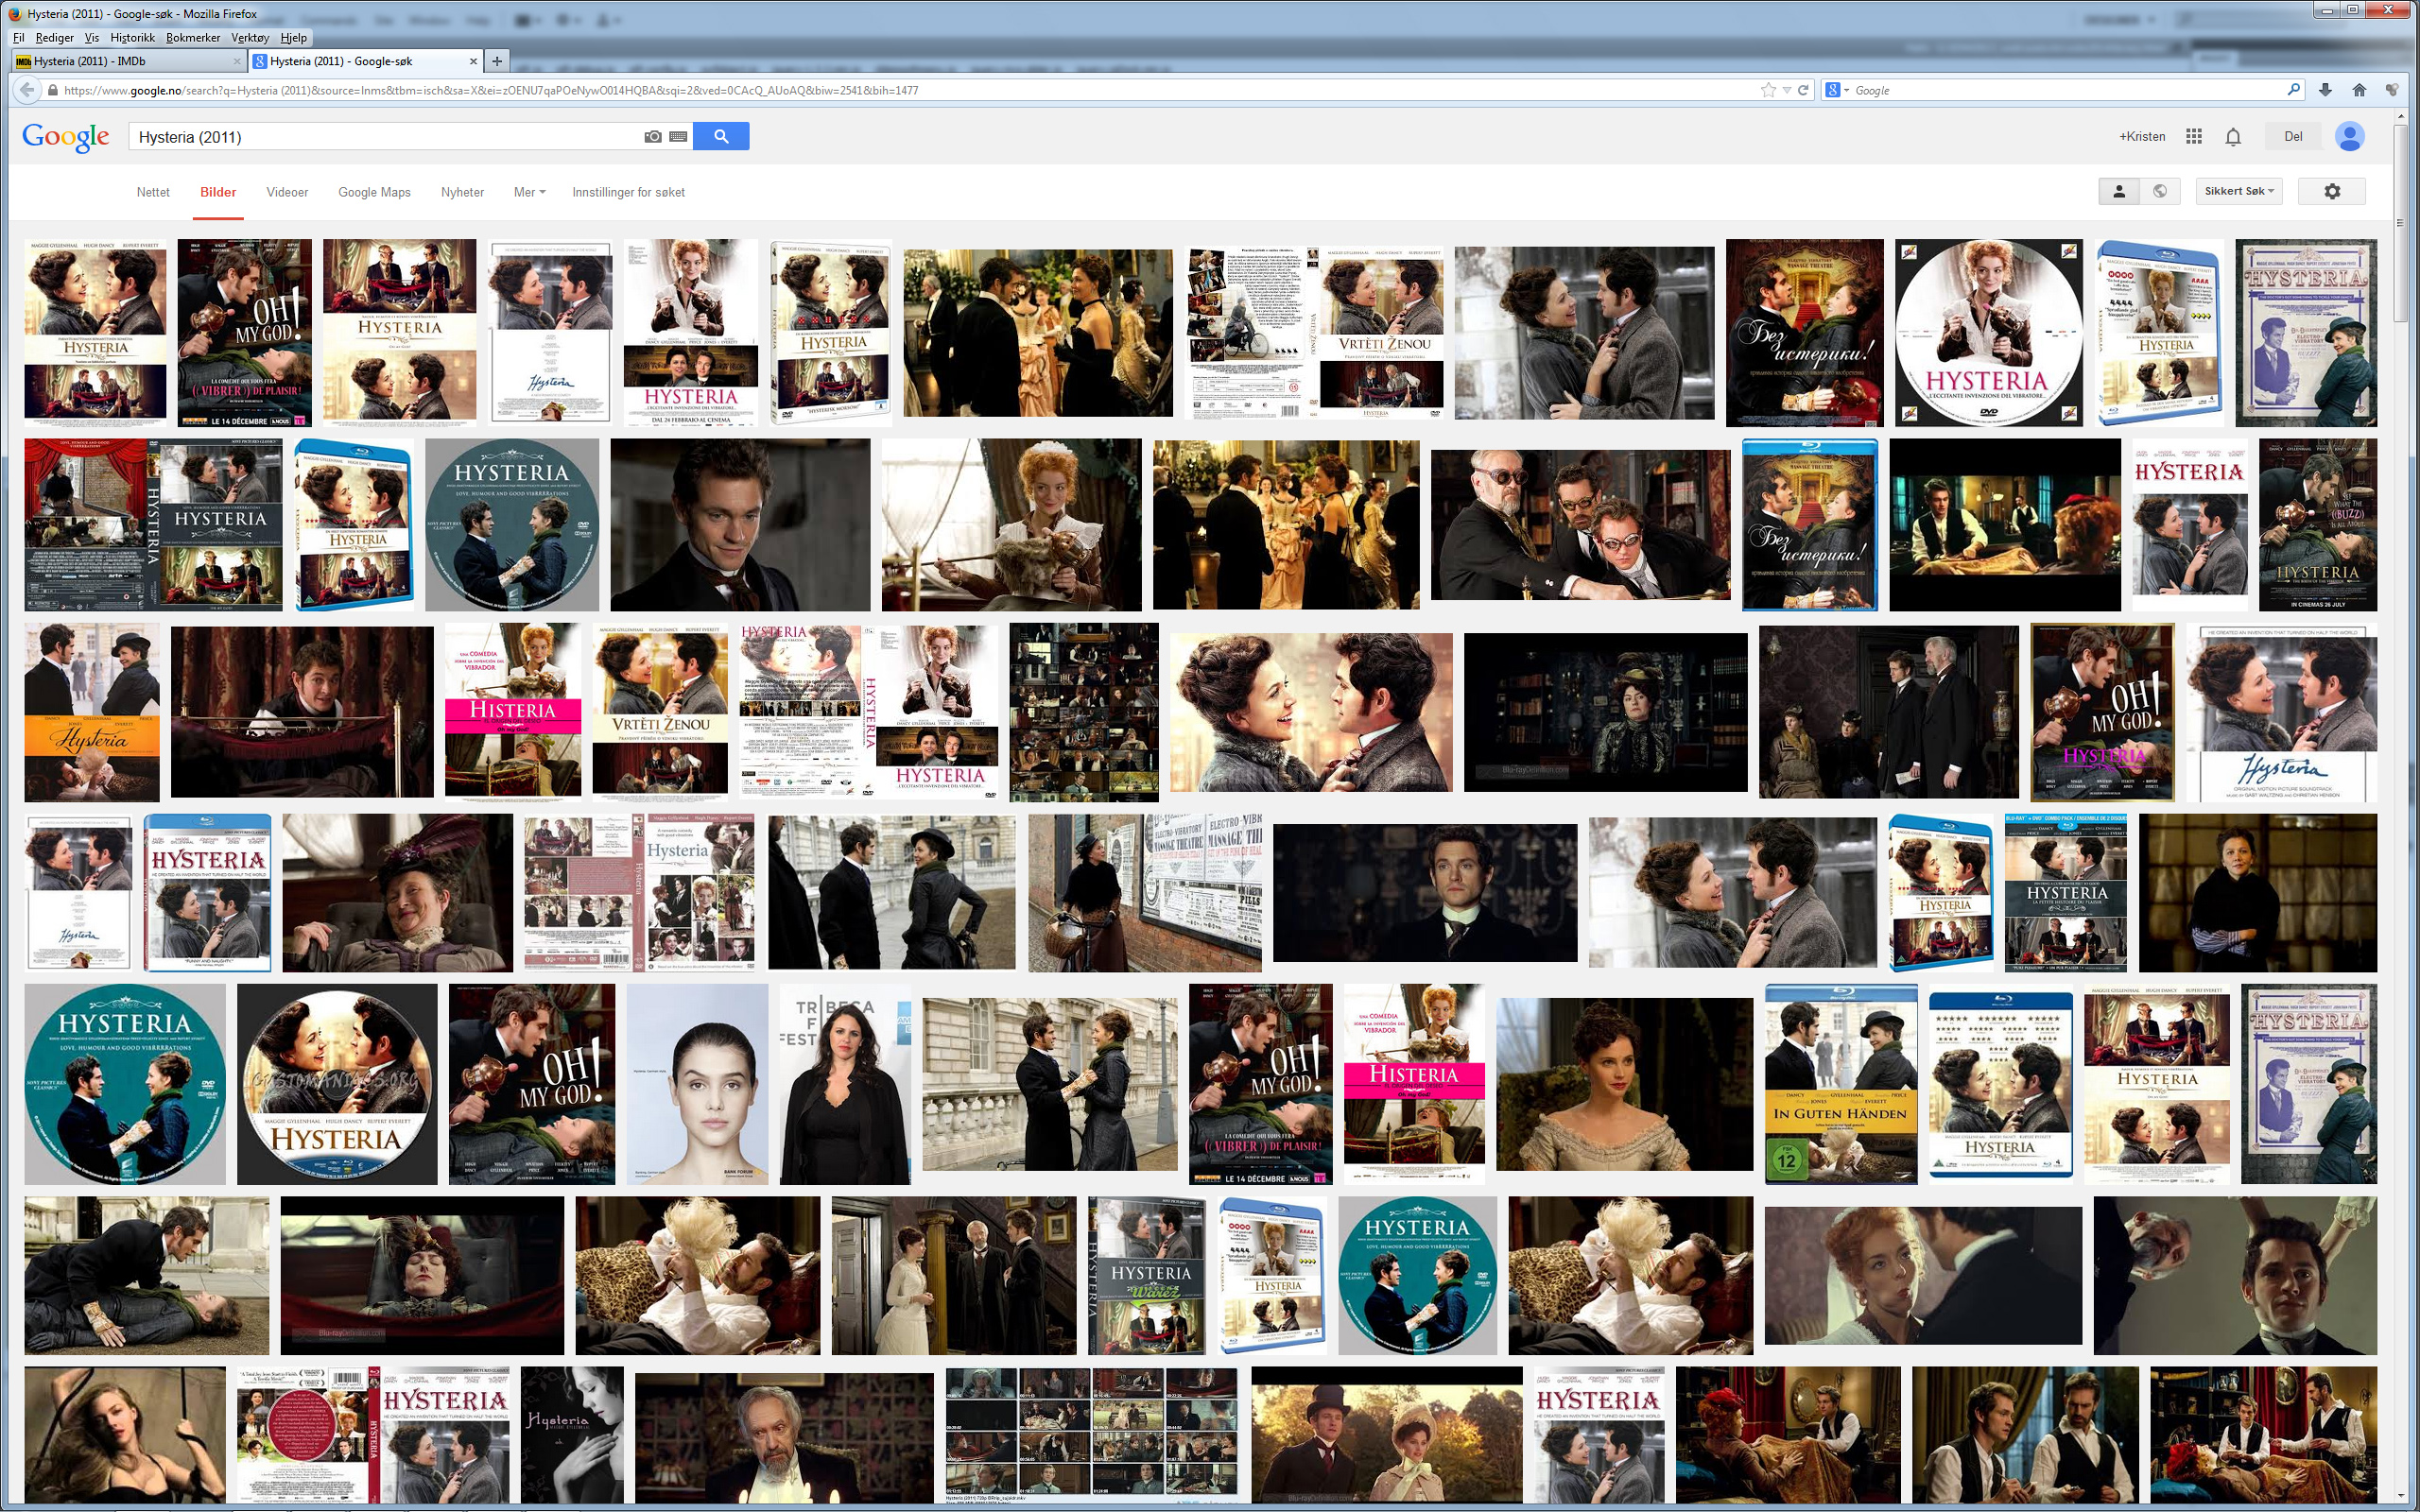2420x1512 pixels.
Task: Click the Google logo
Action: coord(66,137)
